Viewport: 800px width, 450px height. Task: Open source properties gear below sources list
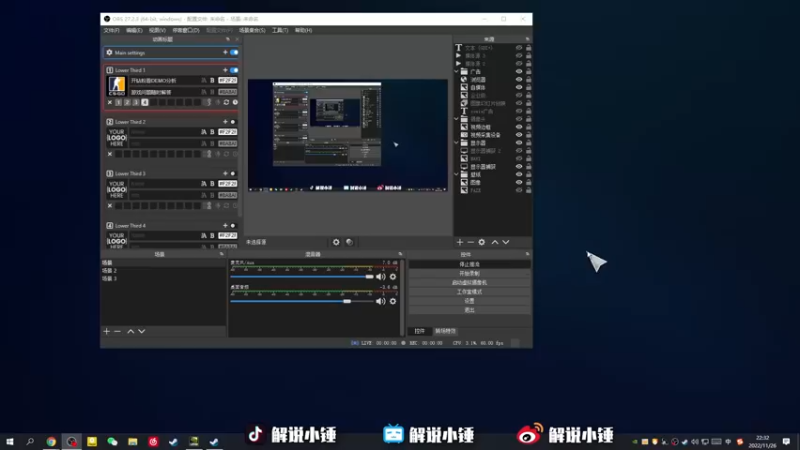click(x=482, y=242)
